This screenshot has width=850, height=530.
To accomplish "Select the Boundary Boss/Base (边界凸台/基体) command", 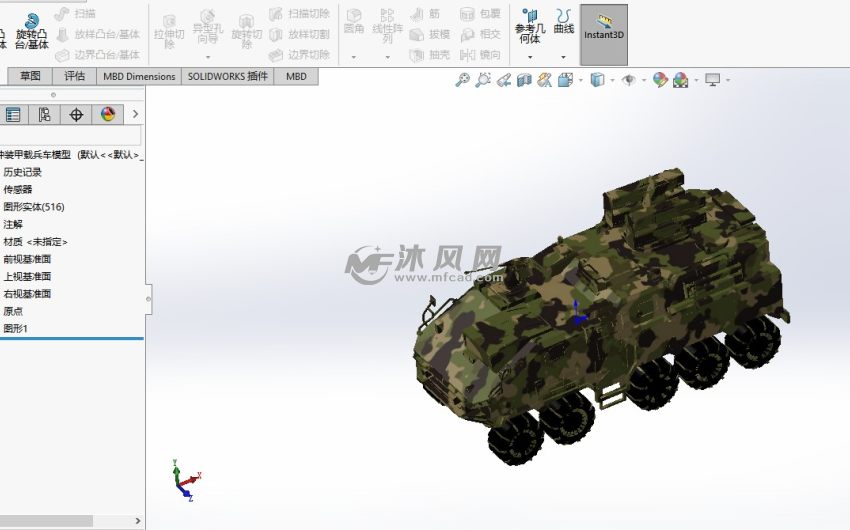I will point(98,55).
